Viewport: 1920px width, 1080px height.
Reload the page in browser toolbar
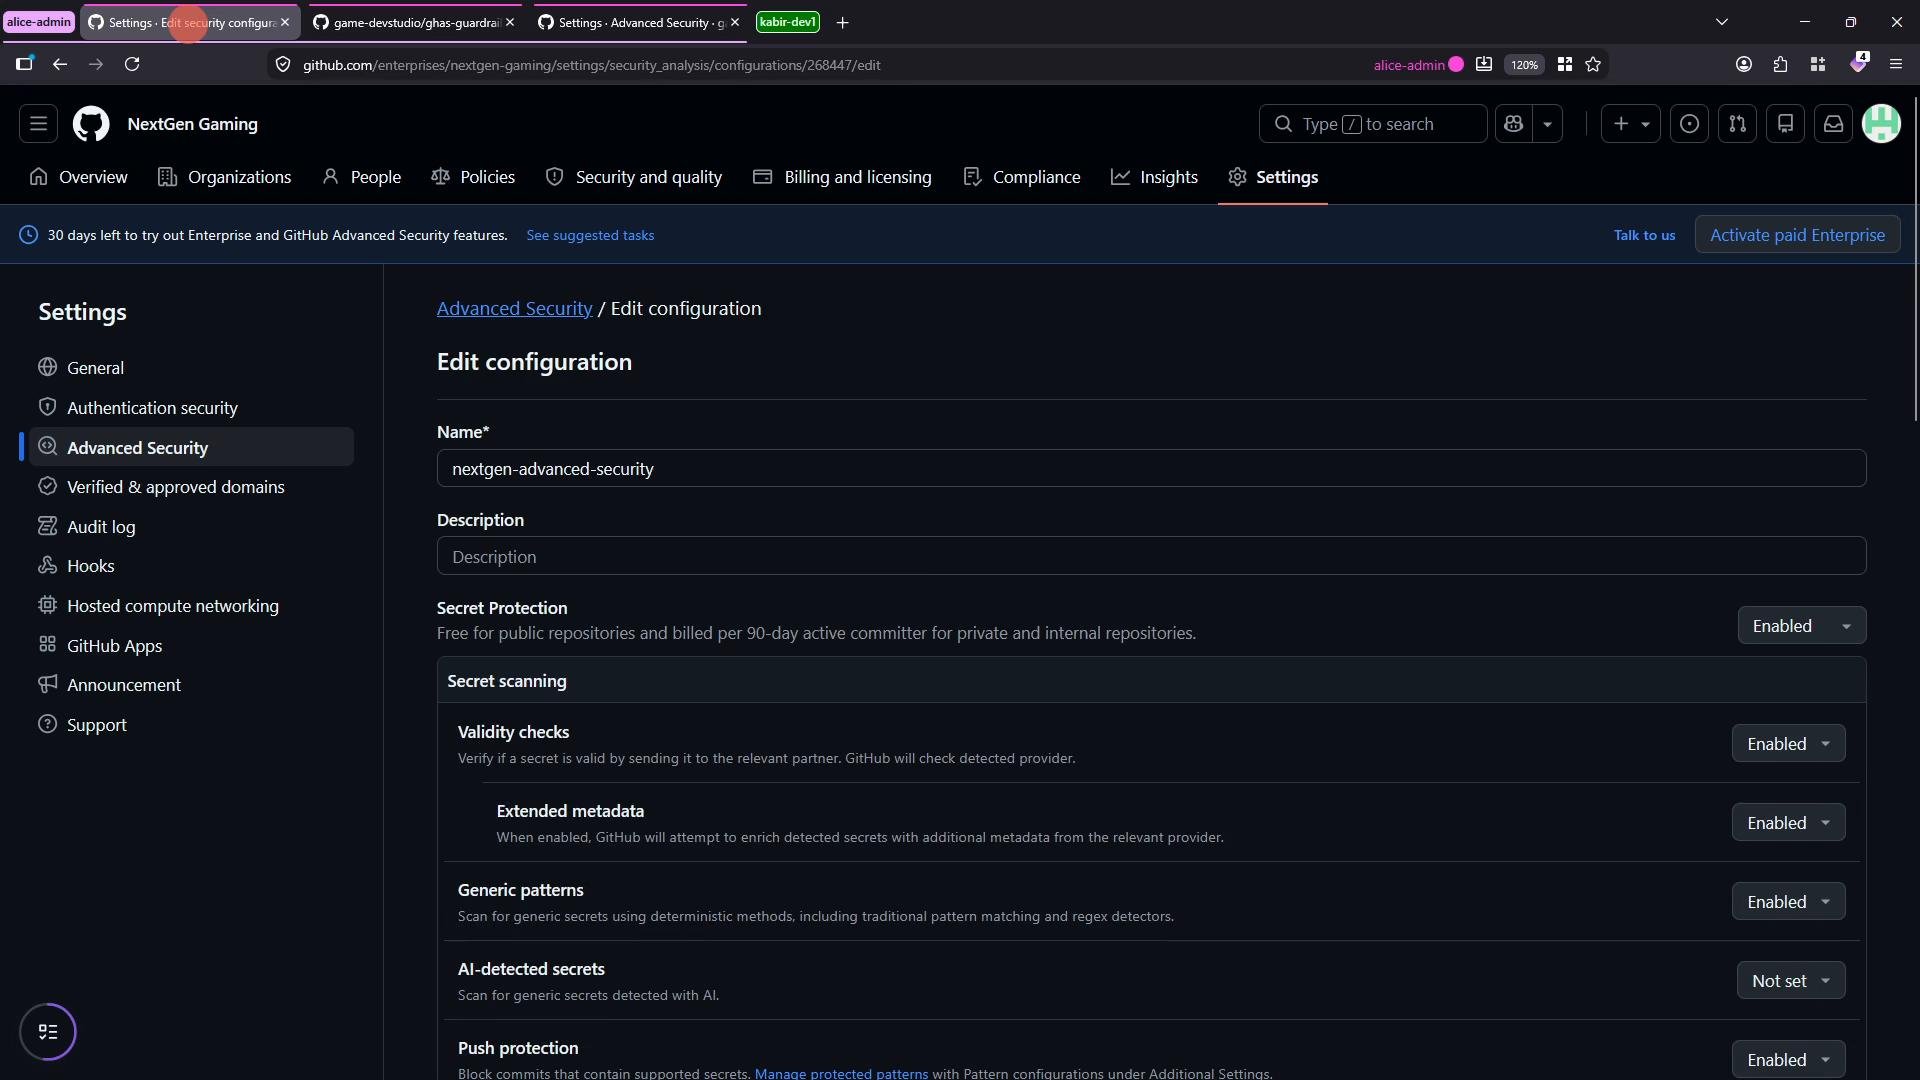point(132,64)
